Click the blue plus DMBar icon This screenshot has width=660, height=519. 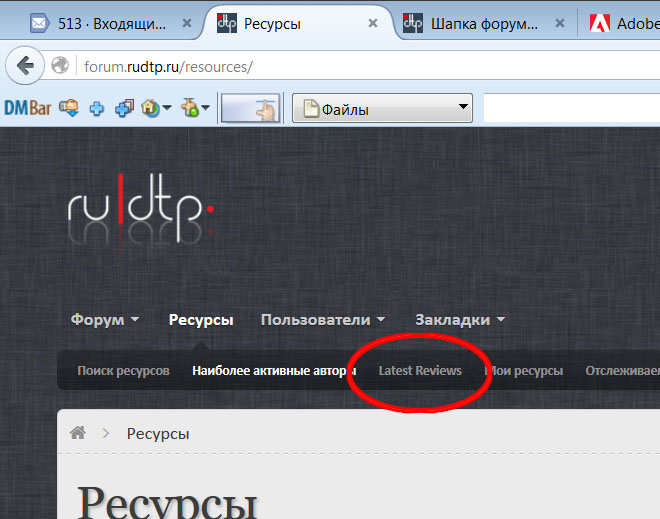coord(97,109)
